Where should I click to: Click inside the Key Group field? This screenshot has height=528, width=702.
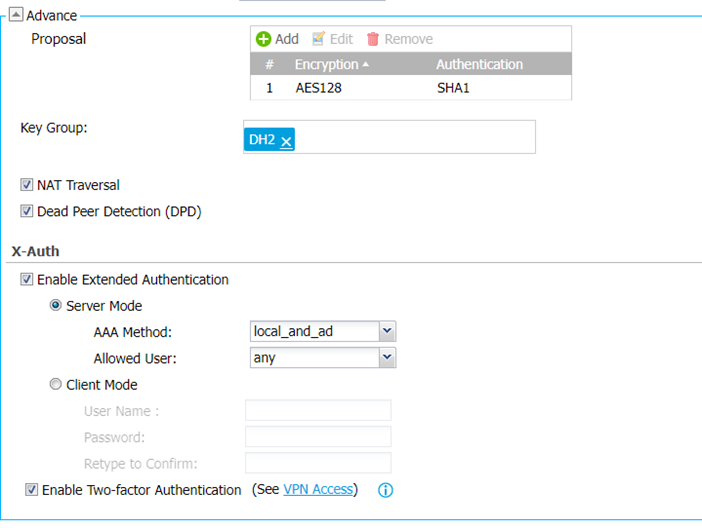[x=410, y=138]
